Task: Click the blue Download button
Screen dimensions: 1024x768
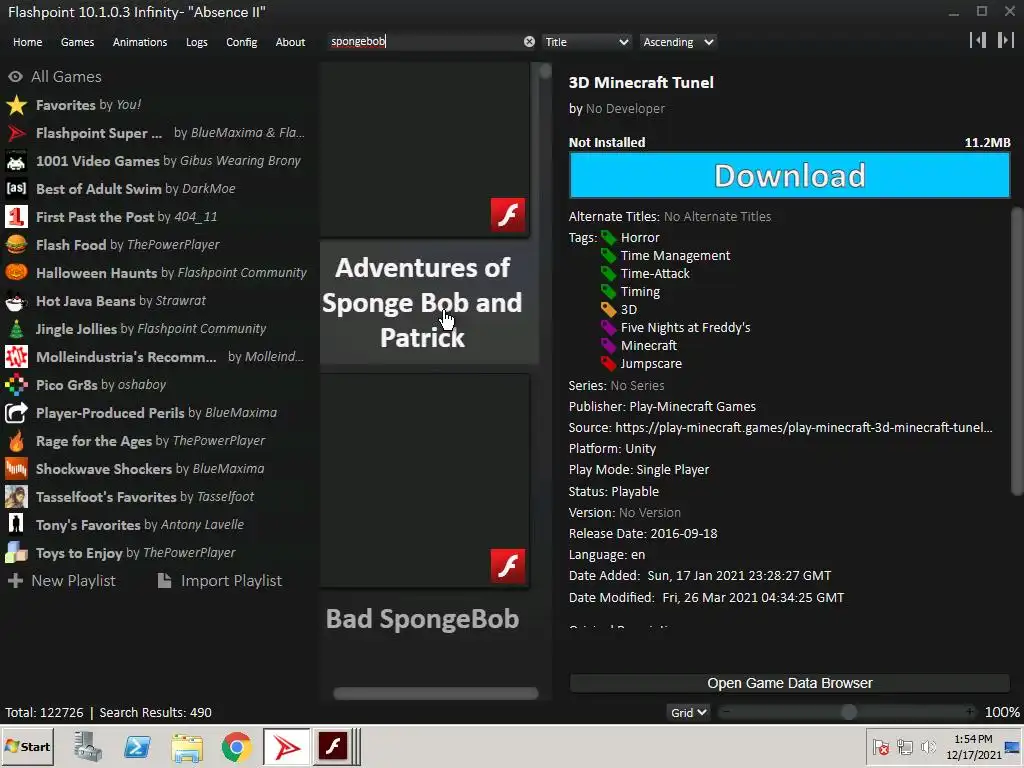Action: pos(790,175)
